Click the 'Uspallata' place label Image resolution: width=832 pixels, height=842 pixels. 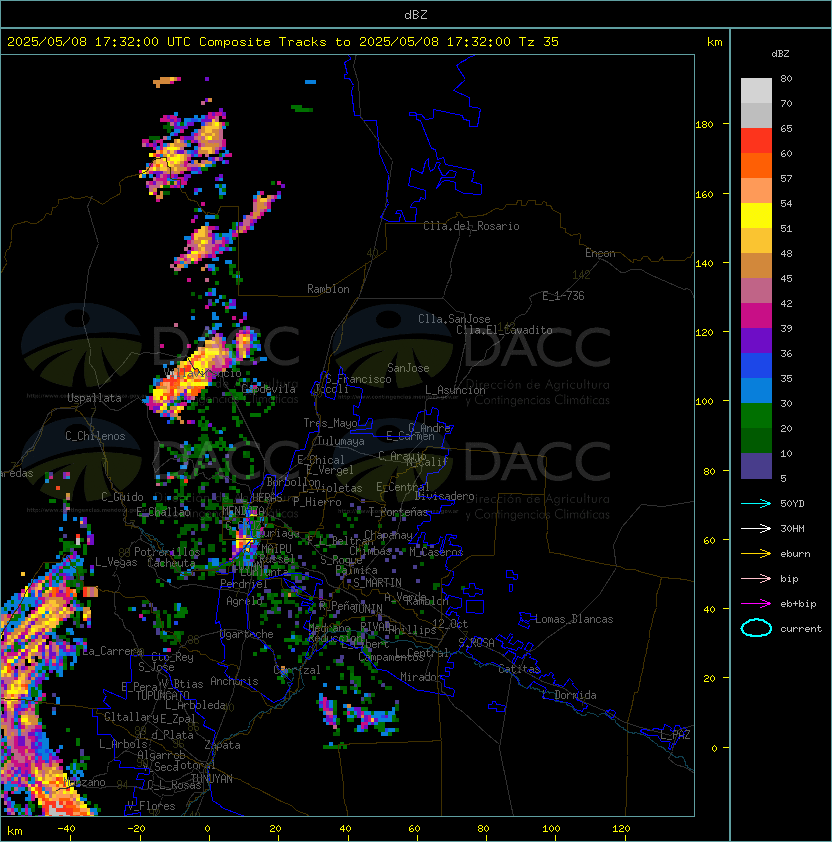point(94,398)
